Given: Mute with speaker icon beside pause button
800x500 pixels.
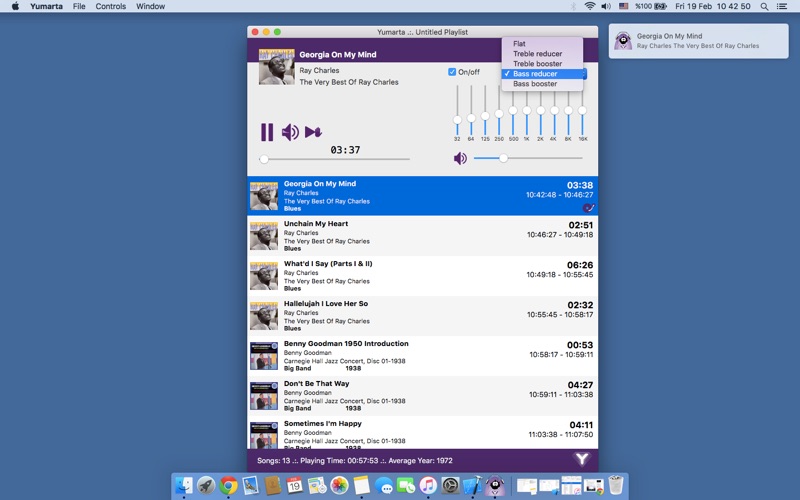Looking at the screenshot, I should pyautogui.click(x=290, y=132).
